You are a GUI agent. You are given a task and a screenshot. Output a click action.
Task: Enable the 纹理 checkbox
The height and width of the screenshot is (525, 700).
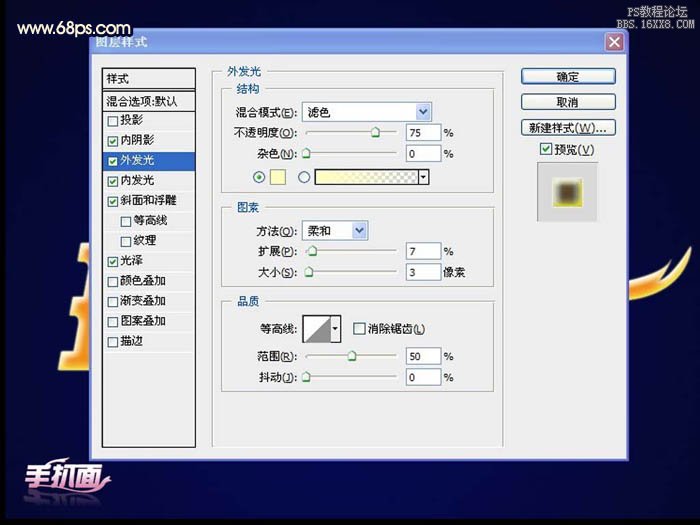(x=126, y=242)
